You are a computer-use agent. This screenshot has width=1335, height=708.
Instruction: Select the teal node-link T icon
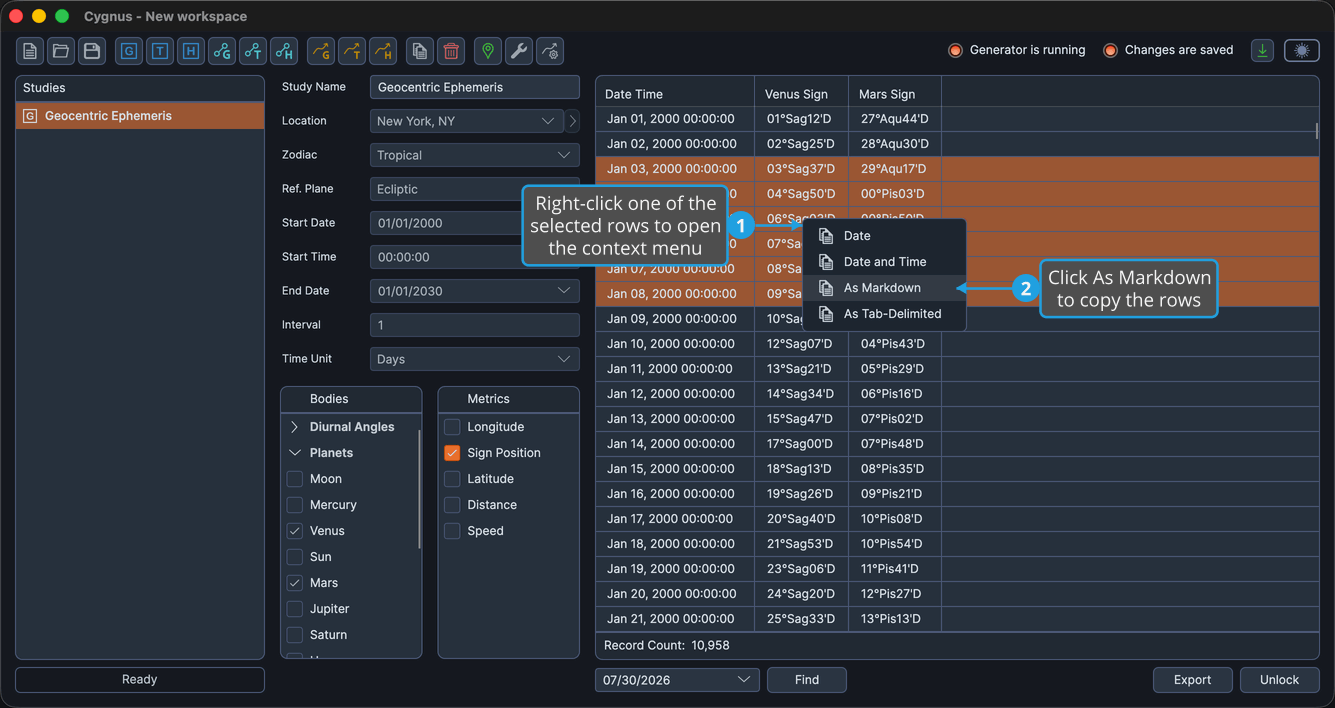click(x=253, y=51)
